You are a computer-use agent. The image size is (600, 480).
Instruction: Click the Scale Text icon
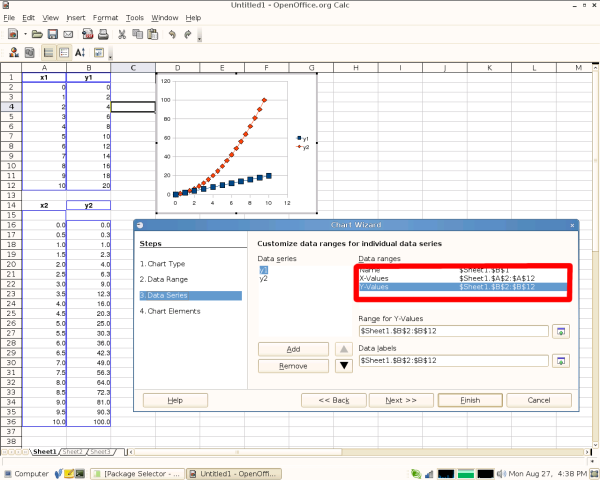(80, 52)
